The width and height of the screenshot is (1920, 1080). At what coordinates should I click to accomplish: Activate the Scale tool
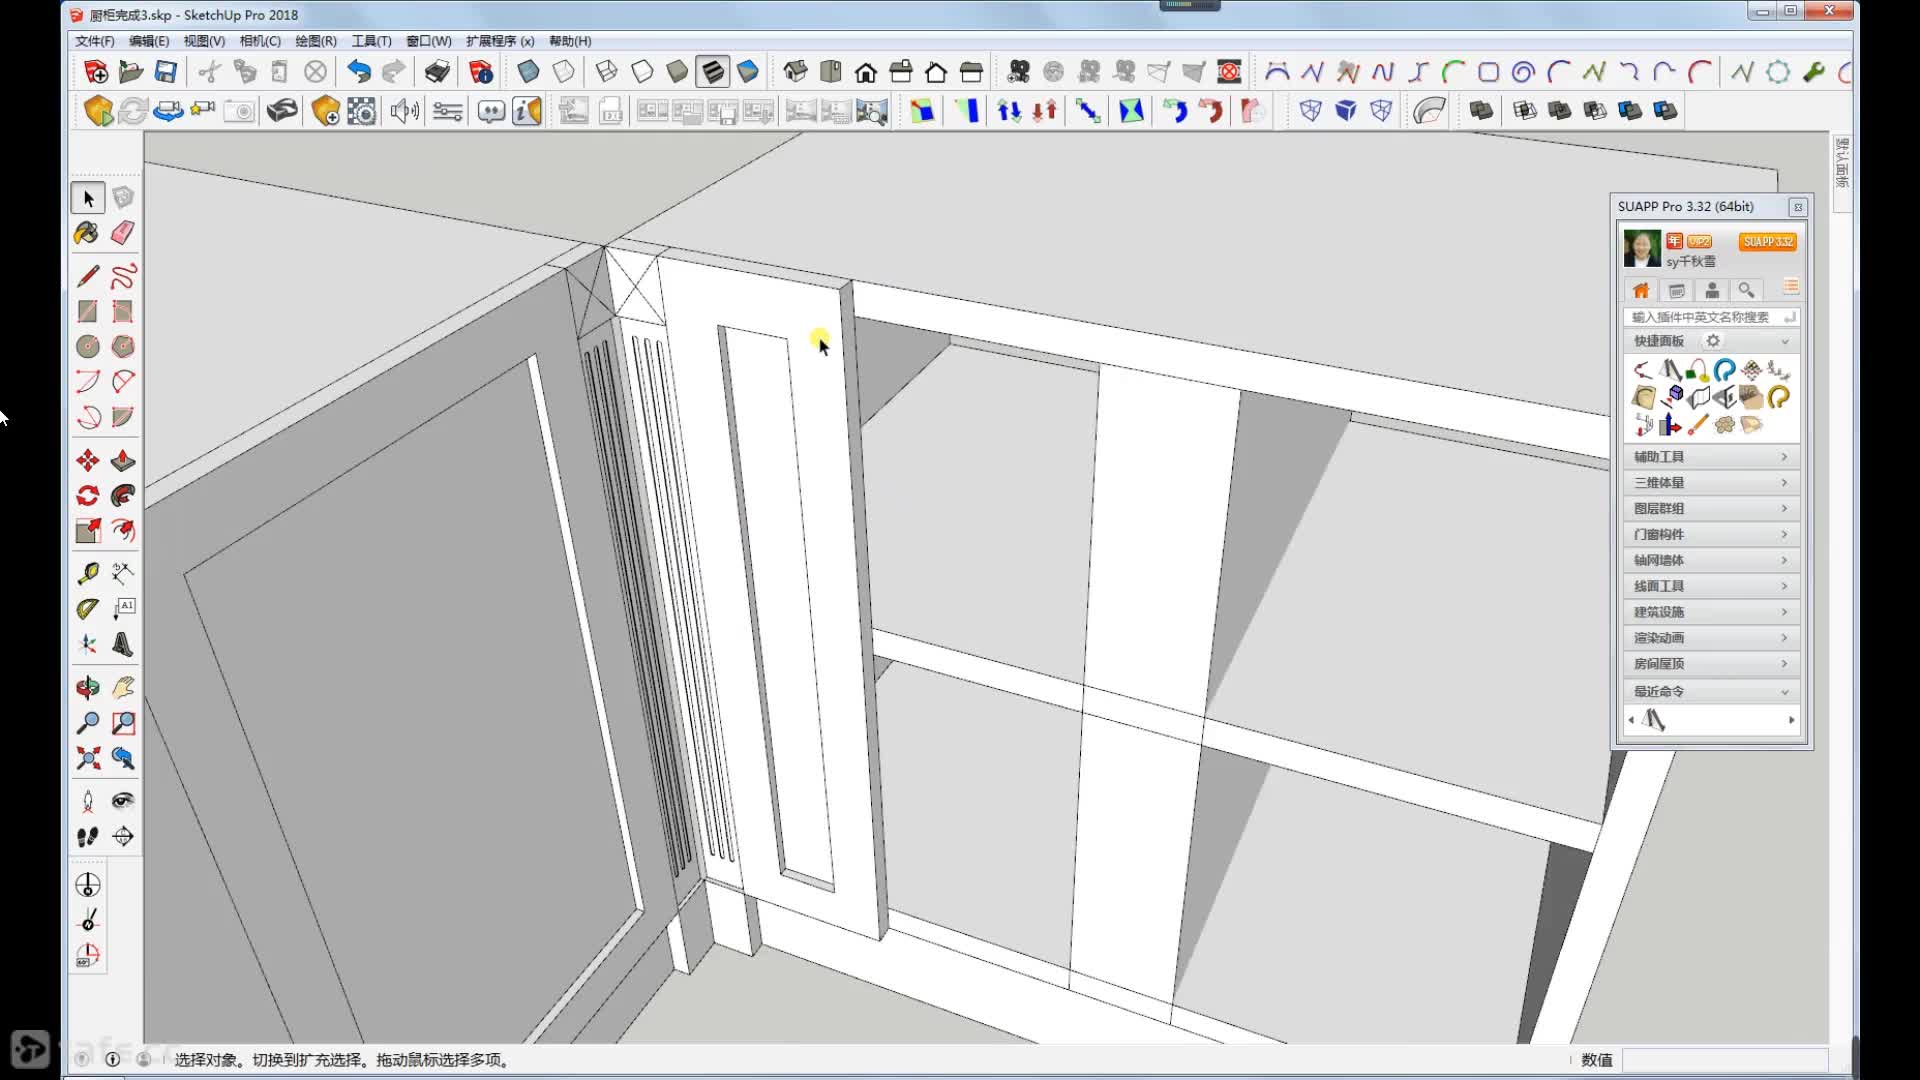(x=88, y=530)
